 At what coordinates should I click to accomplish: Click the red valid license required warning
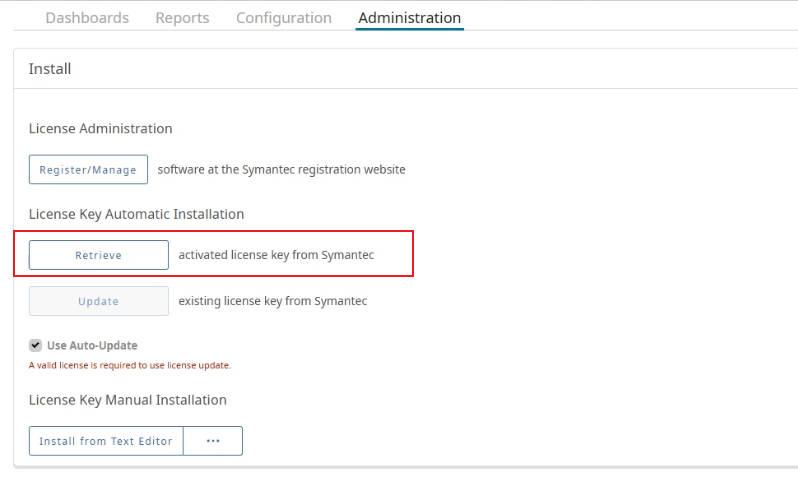(130, 365)
